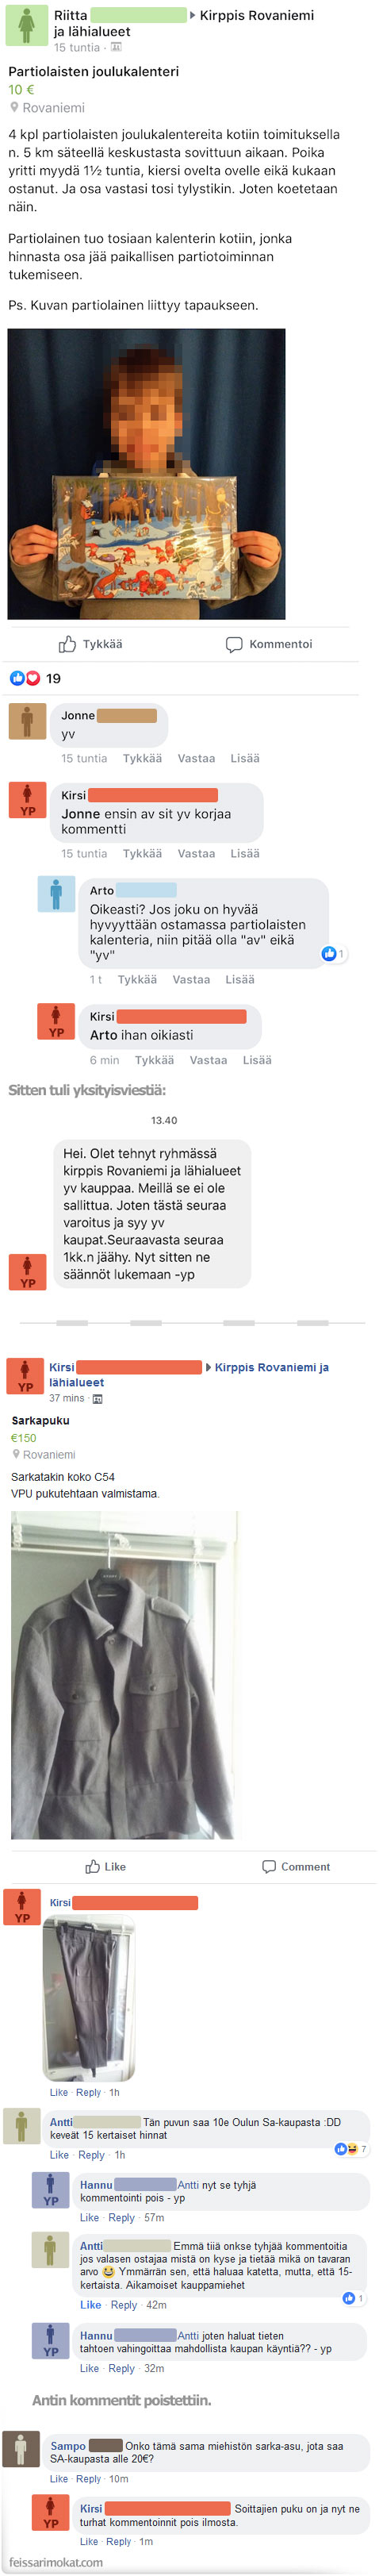Click Jonne's brown profile avatar
This screenshot has width=379, height=2576.
[27, 721]
